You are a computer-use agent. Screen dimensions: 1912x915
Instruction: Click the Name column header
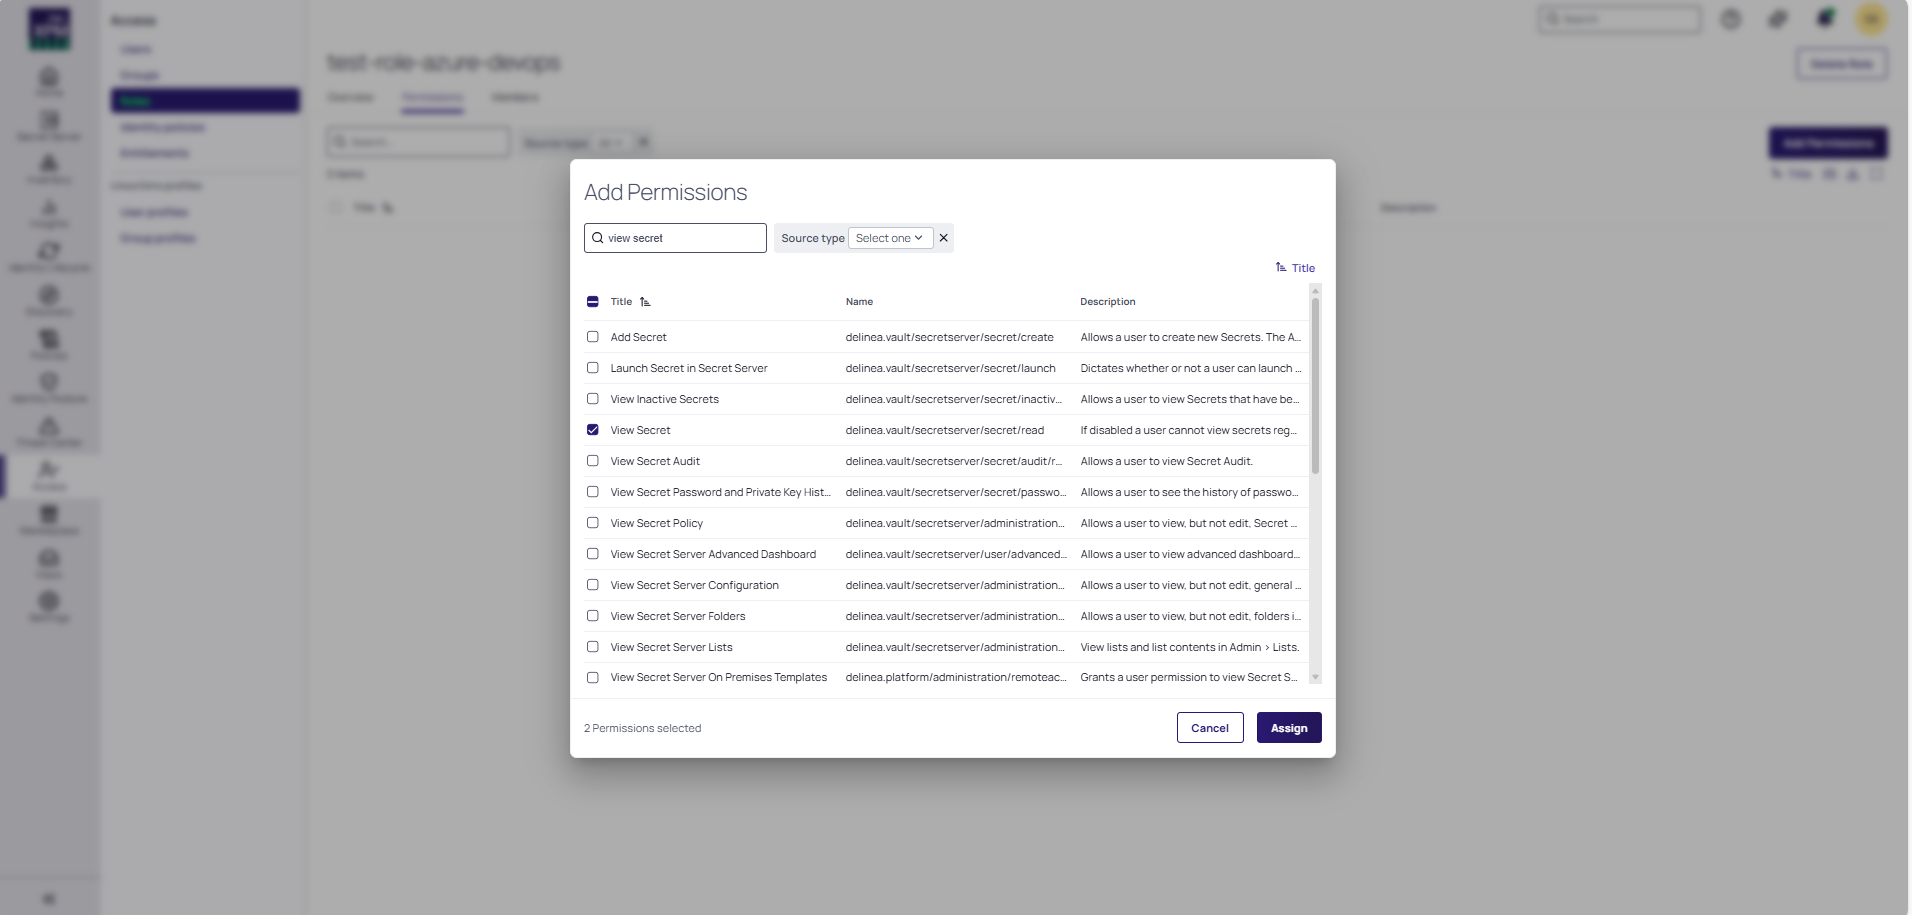coord(859,302)
